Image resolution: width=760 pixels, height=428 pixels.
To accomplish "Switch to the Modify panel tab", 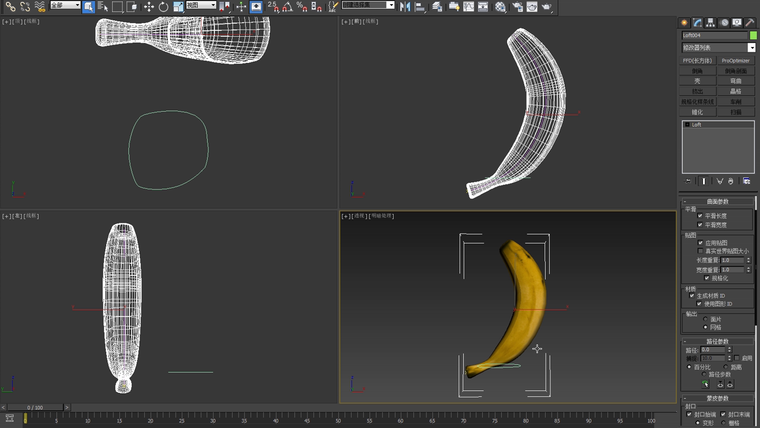I will 698,22.
